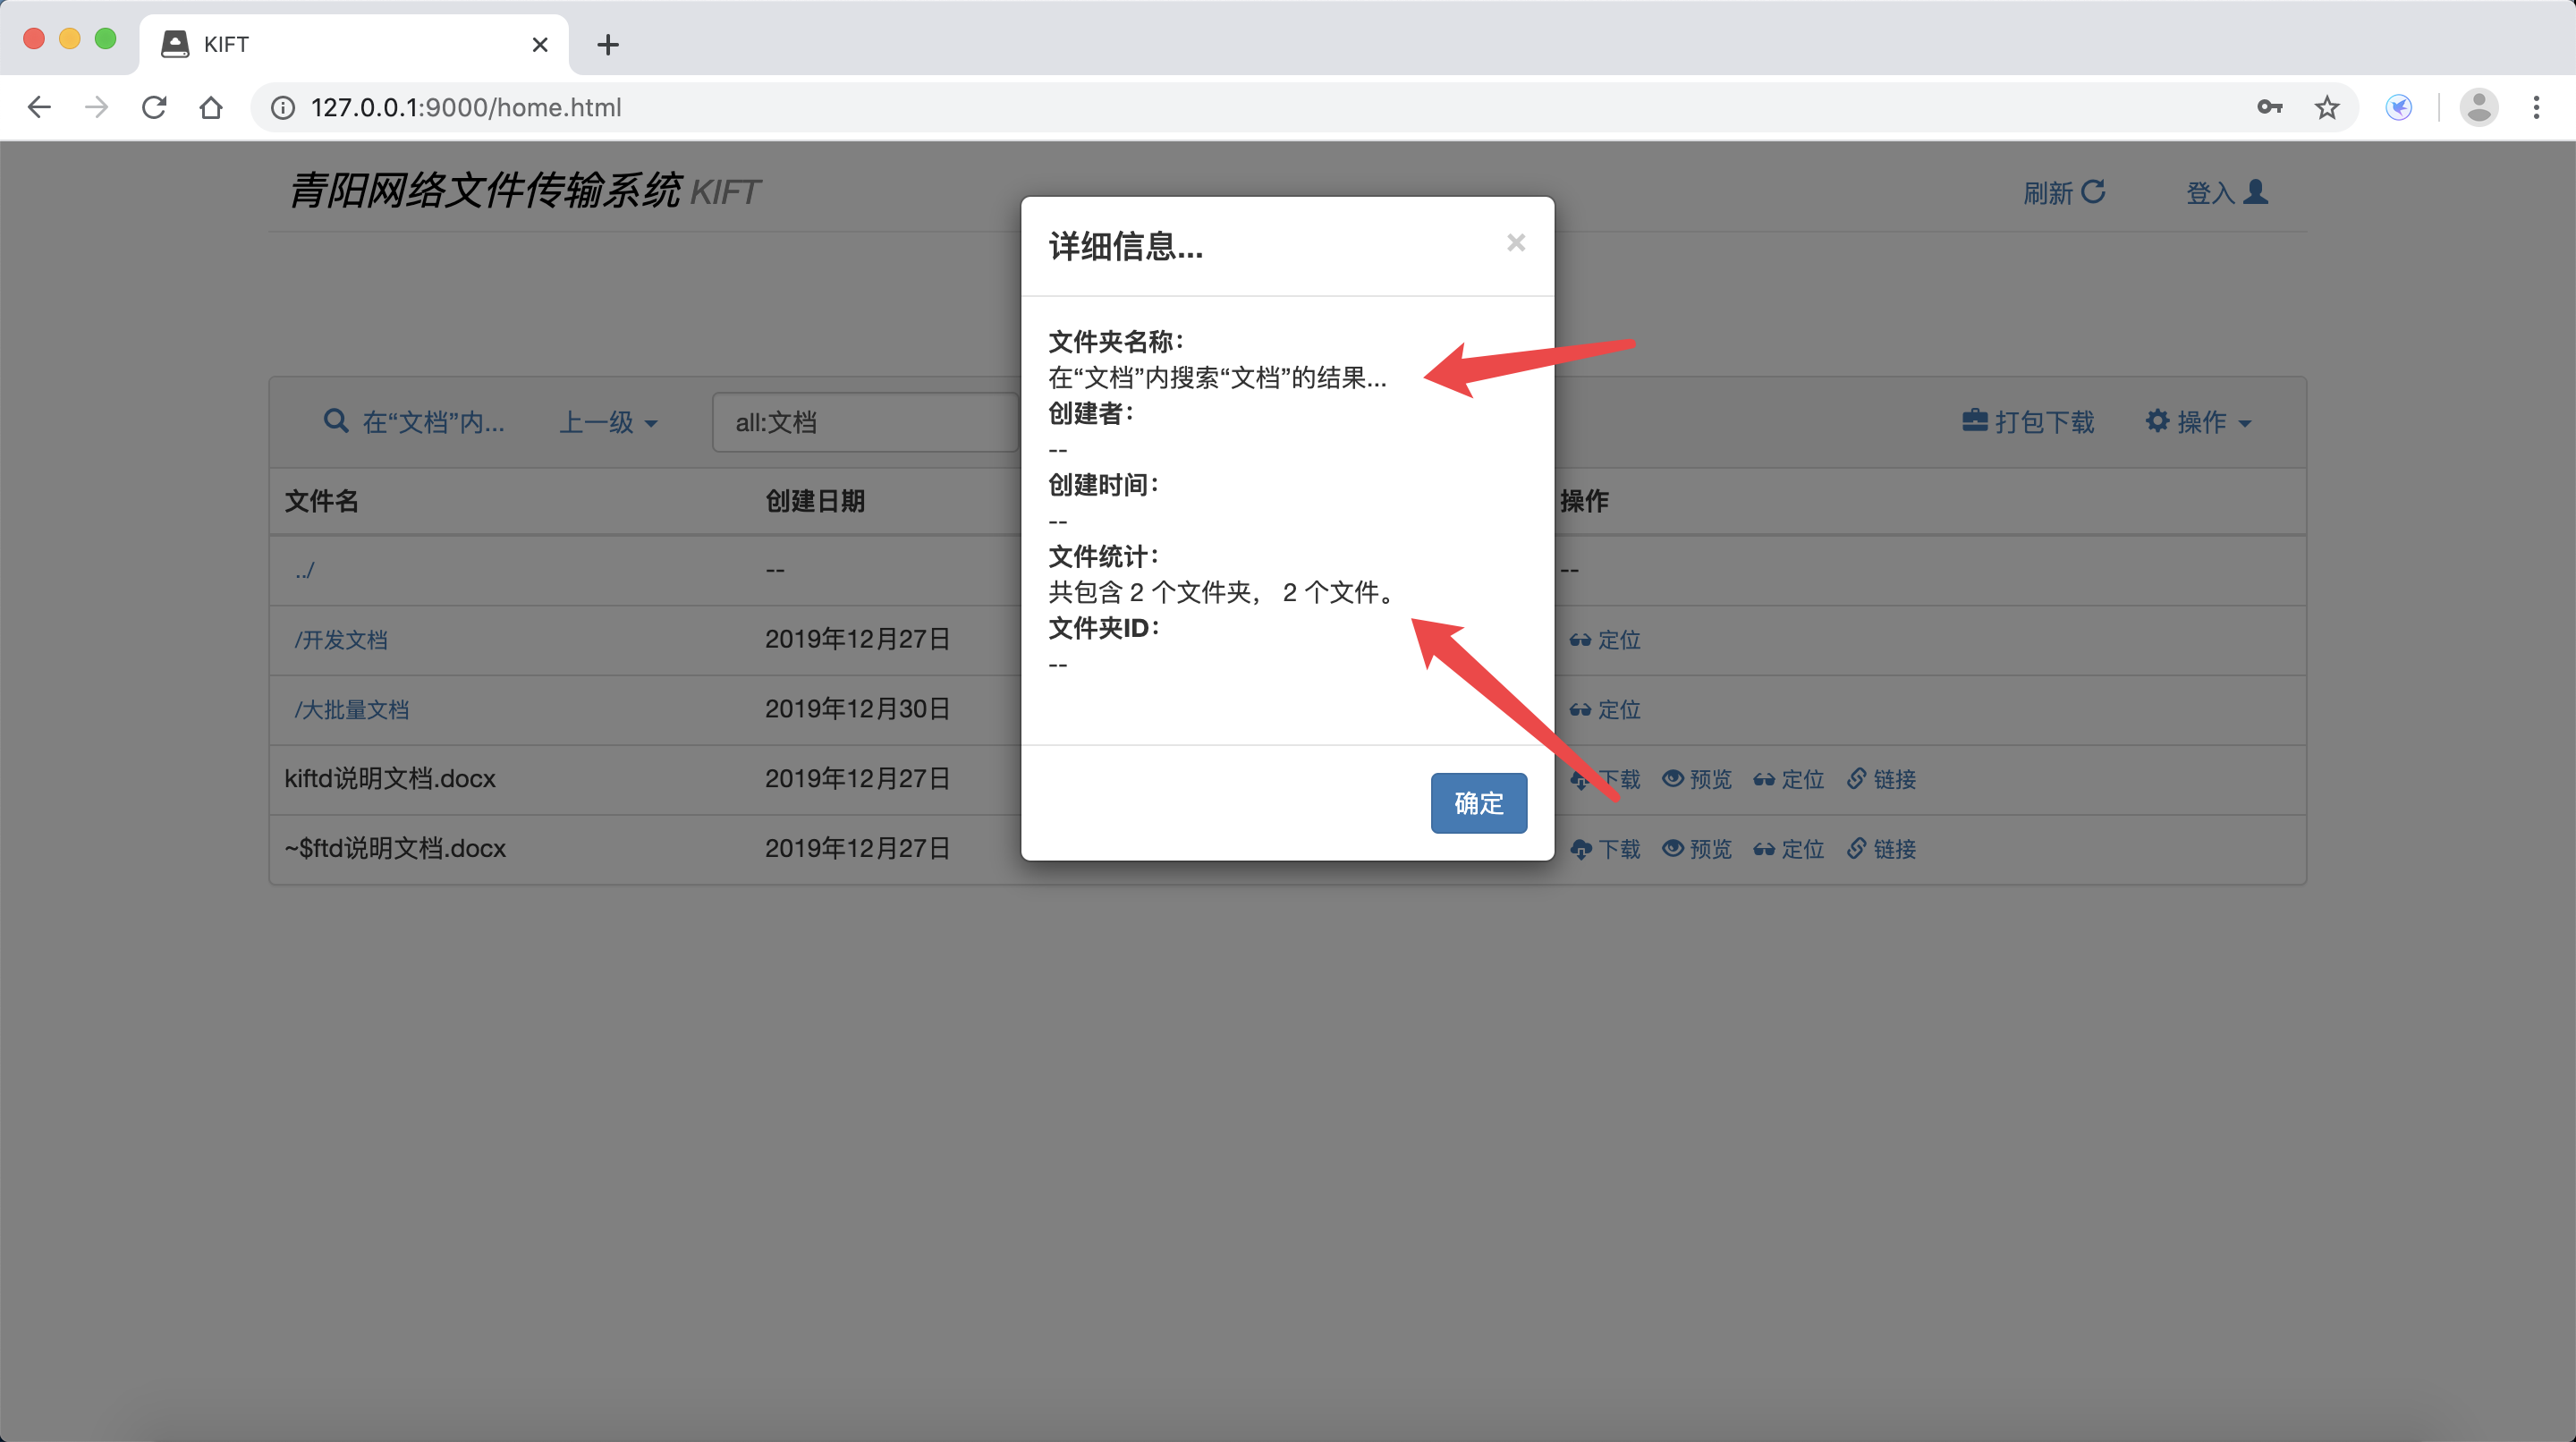Click the ../ parent directory link

[304, 570]
